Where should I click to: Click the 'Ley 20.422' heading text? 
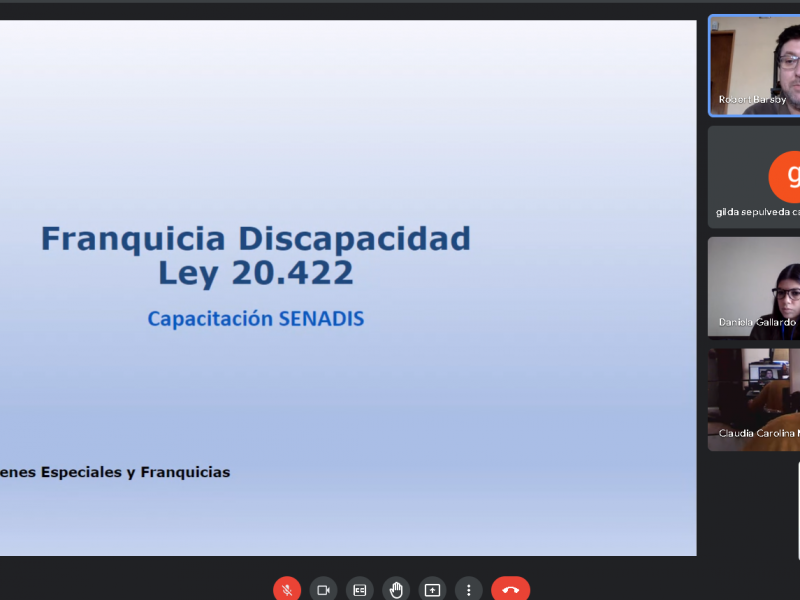(x=256, y=273)
